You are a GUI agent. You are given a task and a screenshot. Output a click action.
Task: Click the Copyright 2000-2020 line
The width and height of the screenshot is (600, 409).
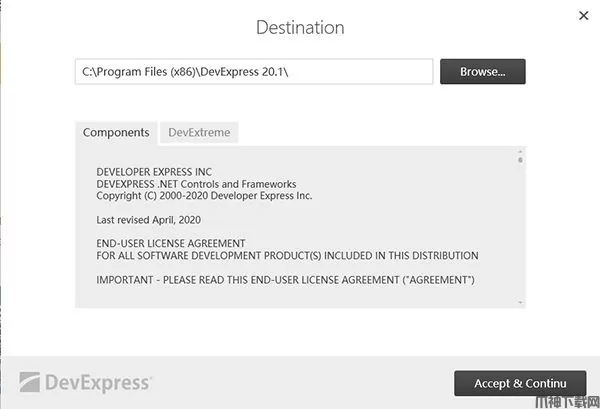(204, 196)
